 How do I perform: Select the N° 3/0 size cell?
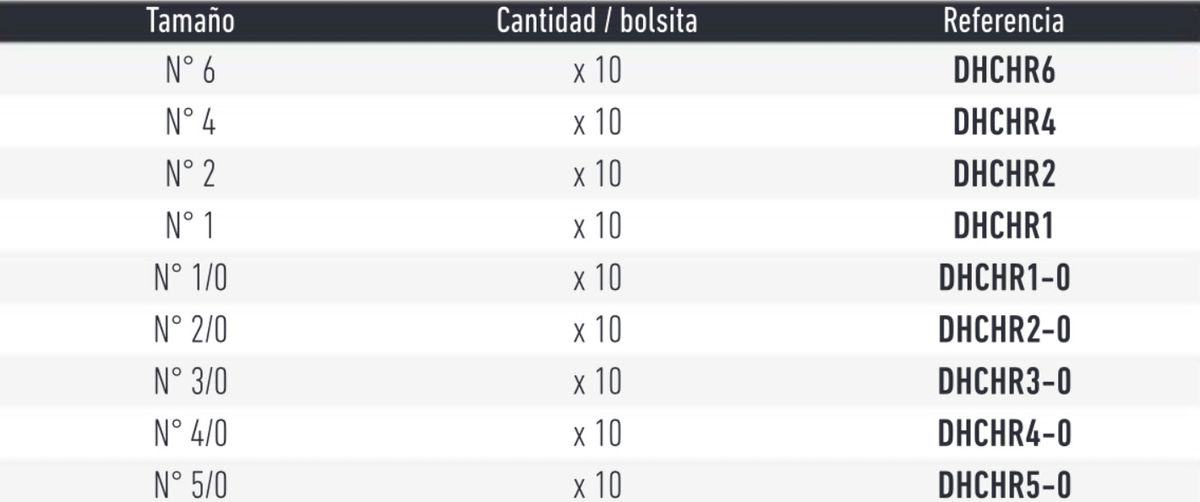190,382
